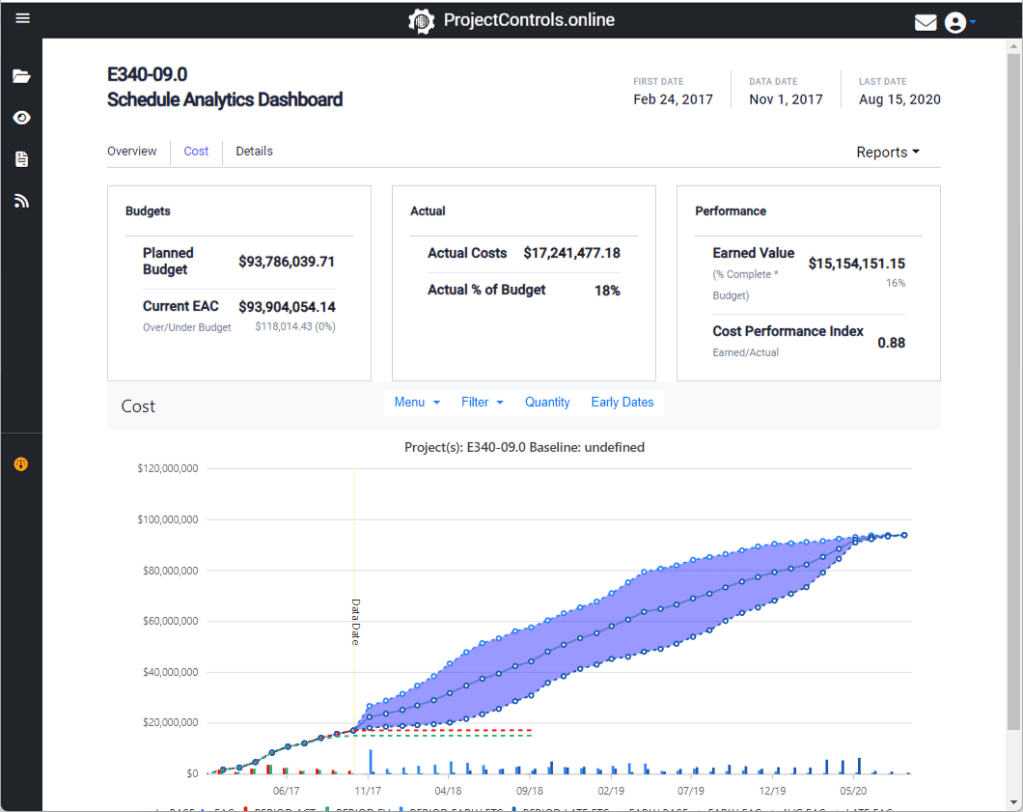The height and width of the screenshot is (812, 1023).
Task: Open the mail envelope icon
Action: point(925,22)
